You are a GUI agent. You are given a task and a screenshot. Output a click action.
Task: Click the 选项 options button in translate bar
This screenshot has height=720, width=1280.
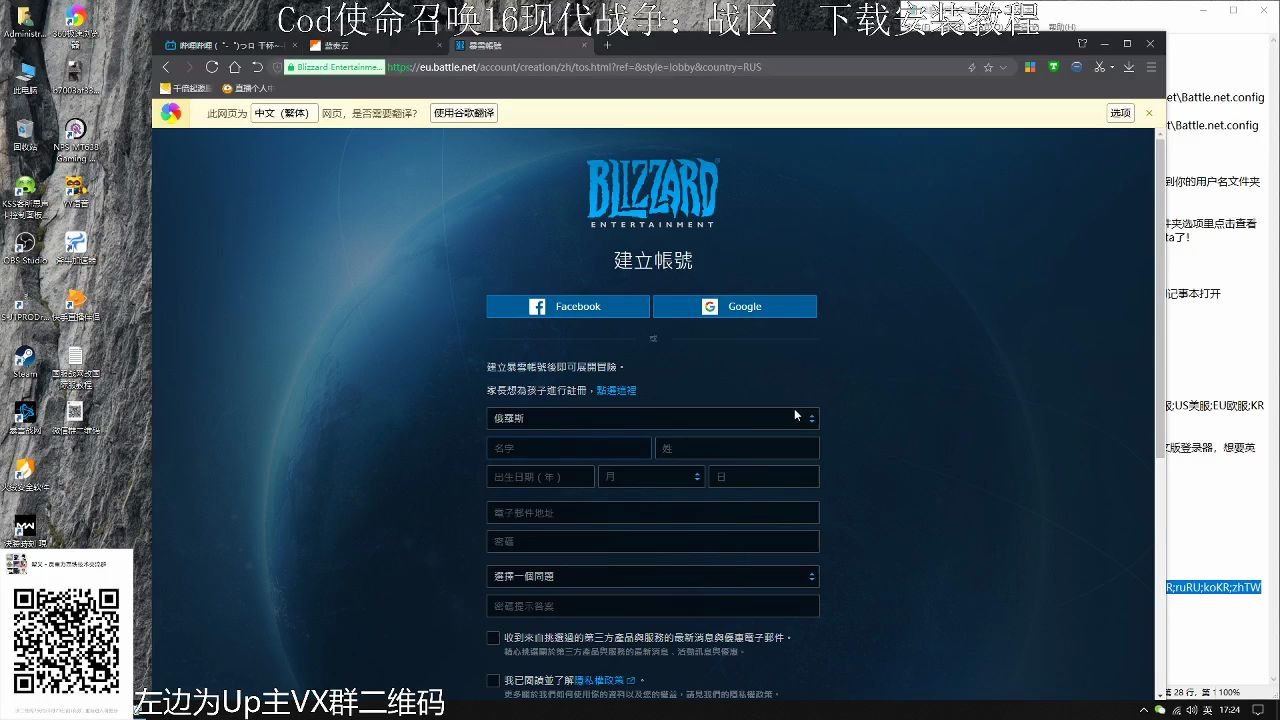1120,113
